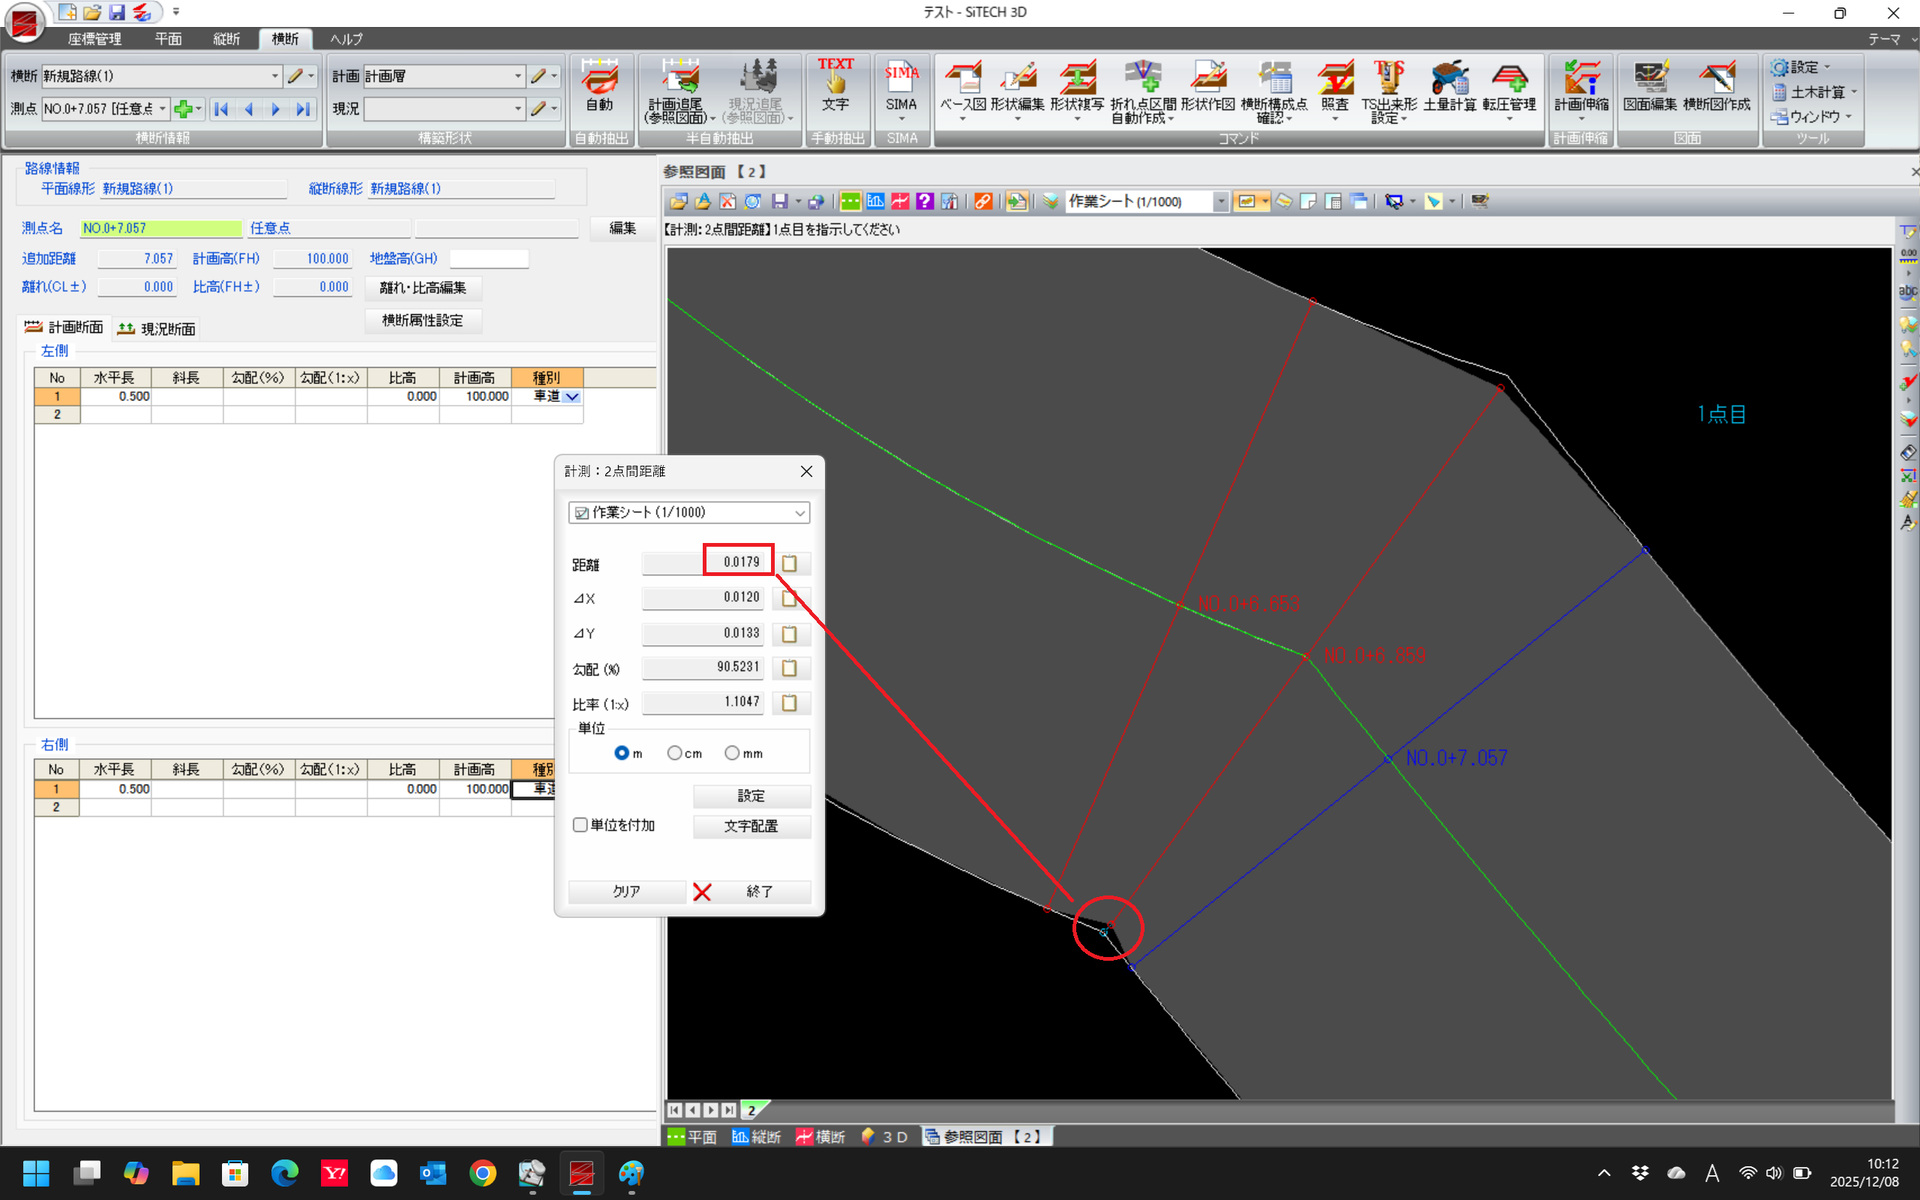Image resolution: width=1920 pixels, height=1200 pixels.
Task: Open Google Chrome from the taskbar
Action: 482,1173
